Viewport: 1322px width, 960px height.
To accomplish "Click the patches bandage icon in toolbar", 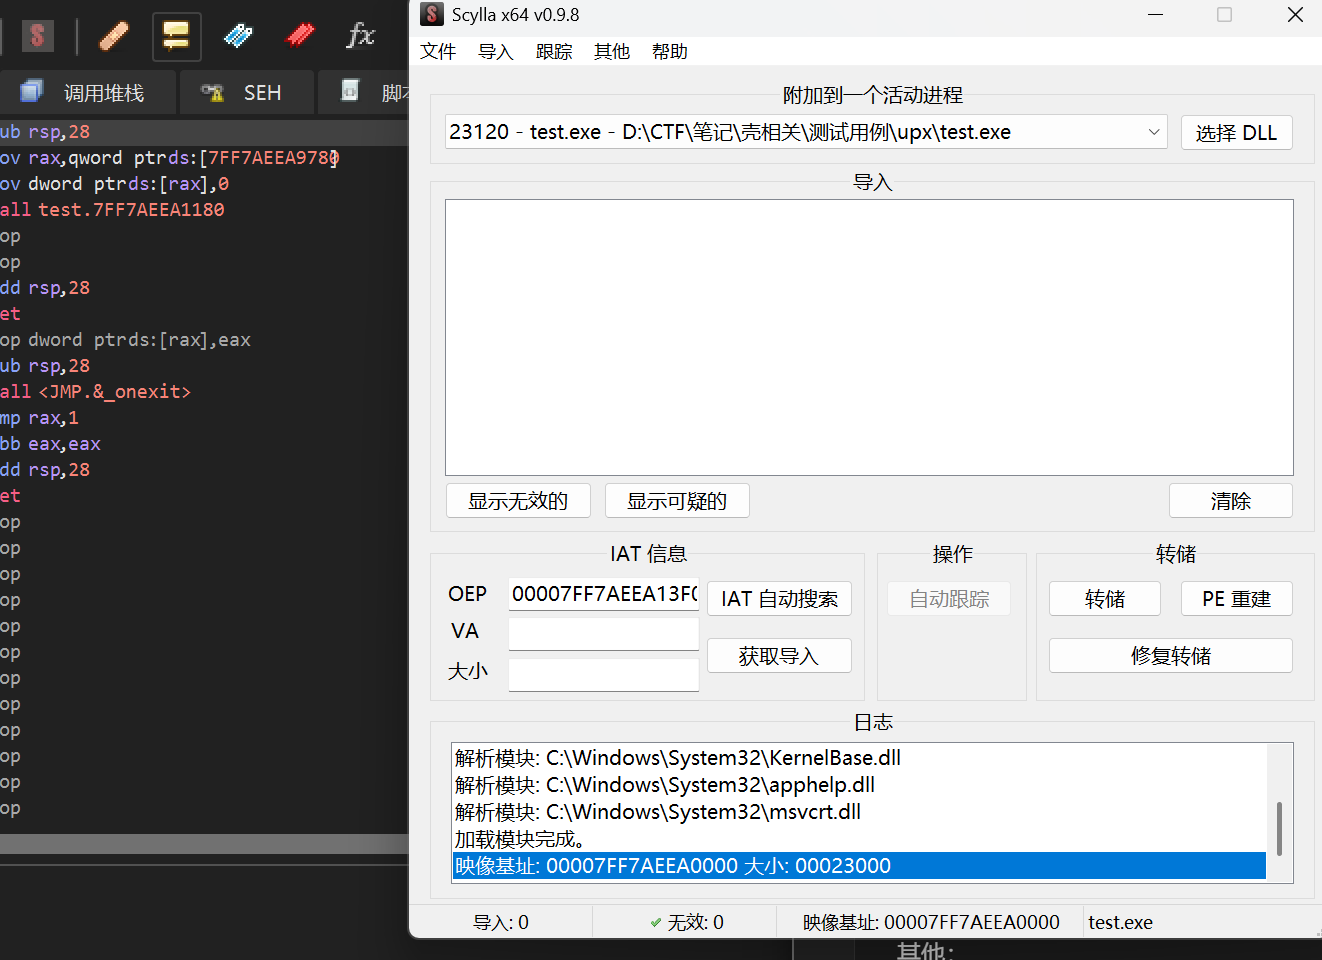I will click(x=114, y=37).
